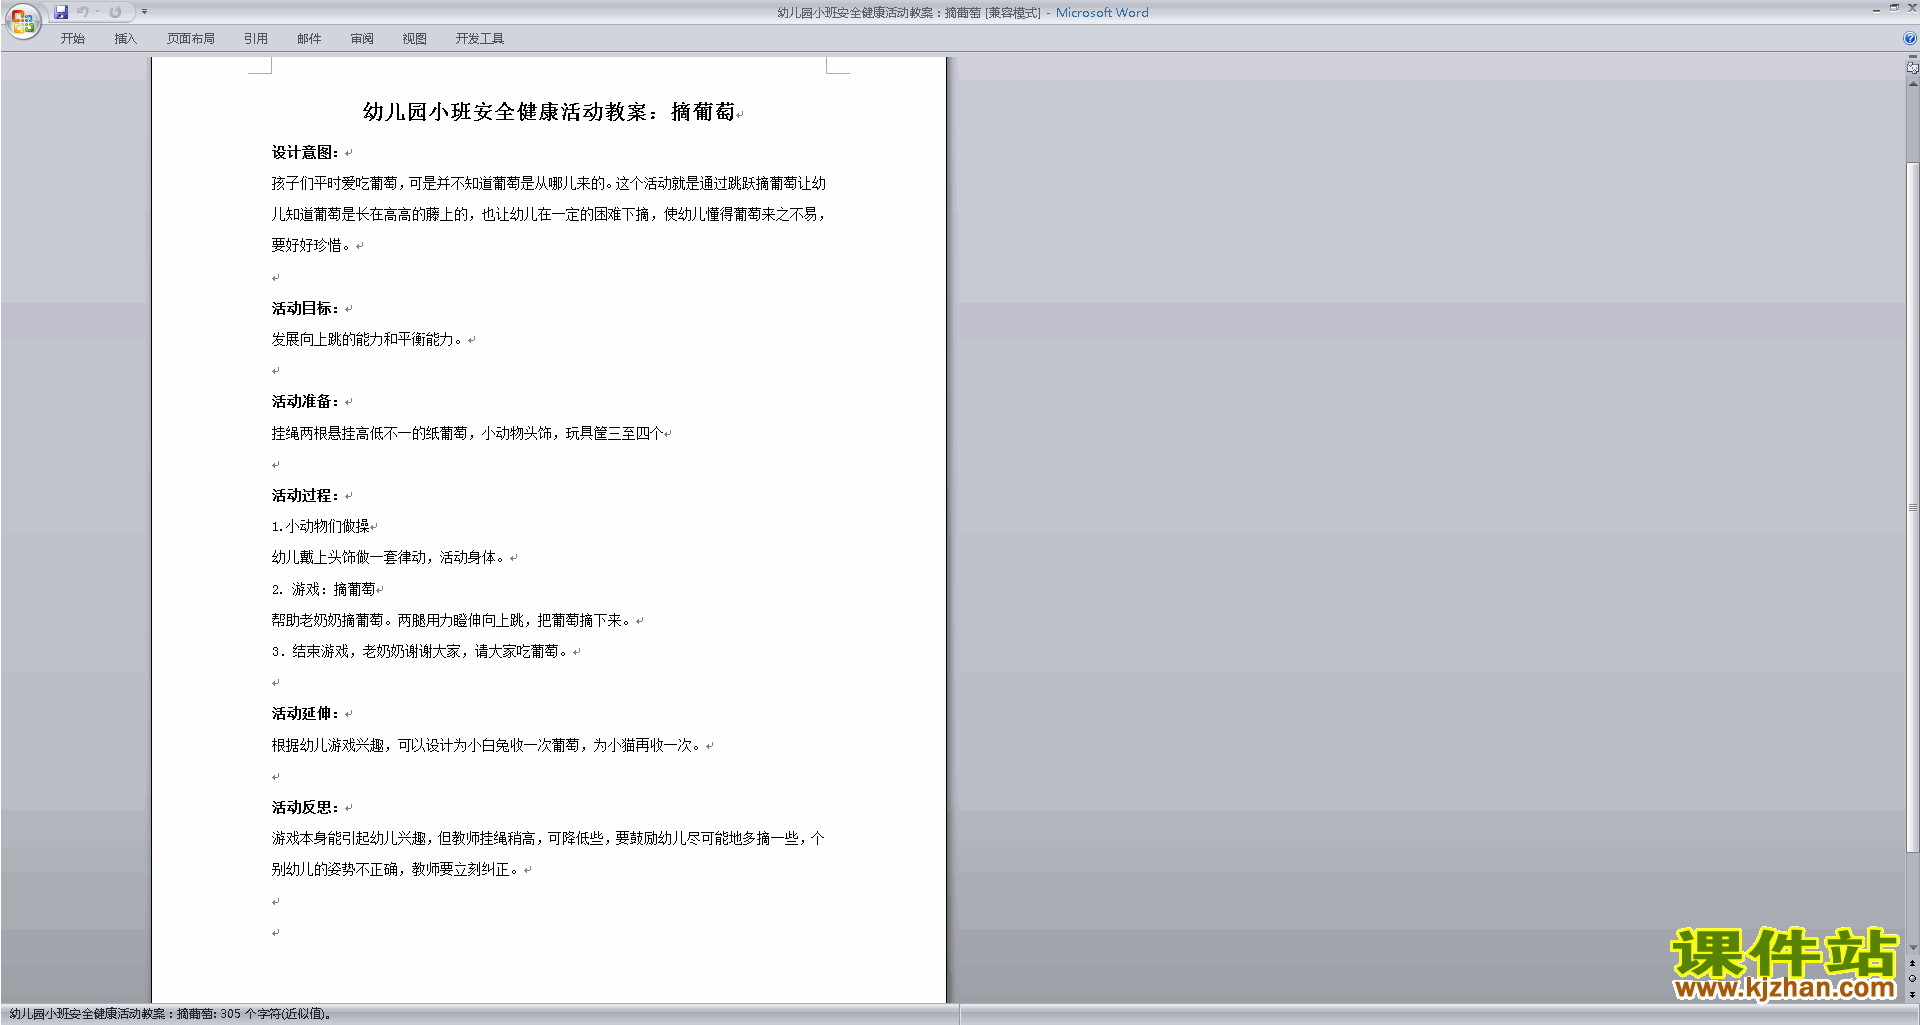Click the line 1.小动物们做操
Screen dimensions: 1920x1025
[320, 527]
